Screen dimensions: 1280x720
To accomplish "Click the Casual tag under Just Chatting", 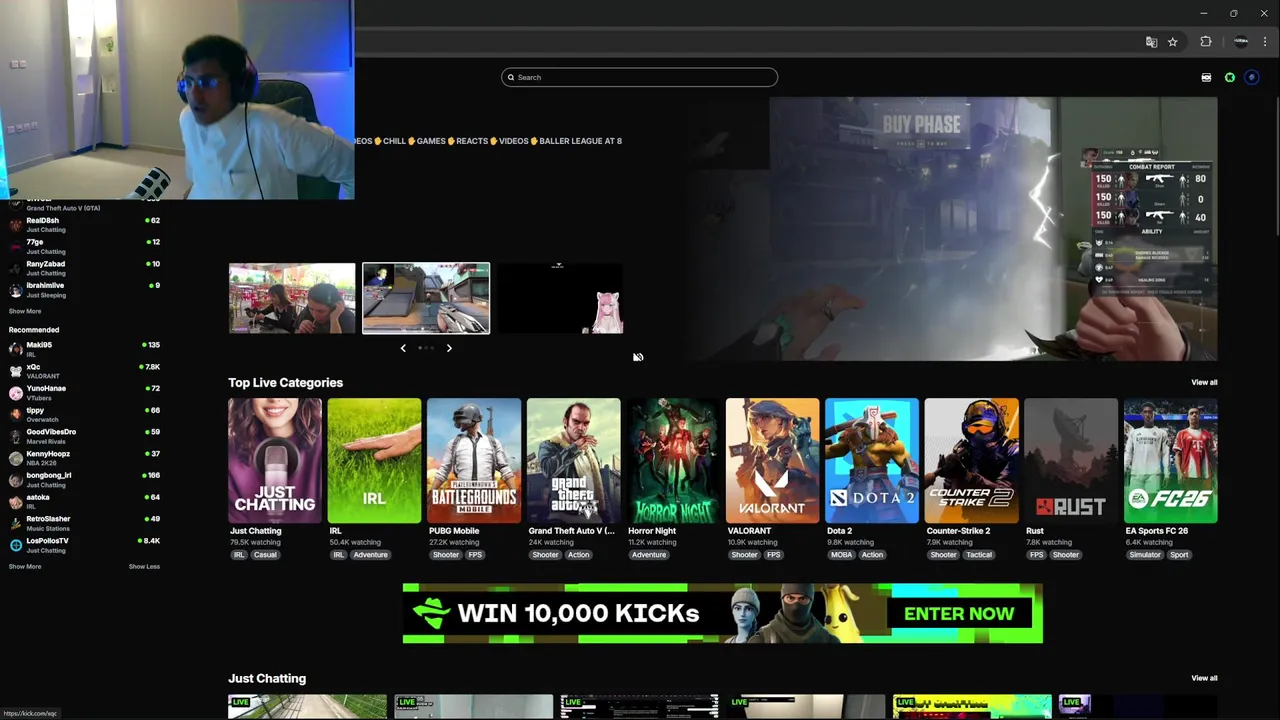I will pyautogui.click(x=265, y=555).
